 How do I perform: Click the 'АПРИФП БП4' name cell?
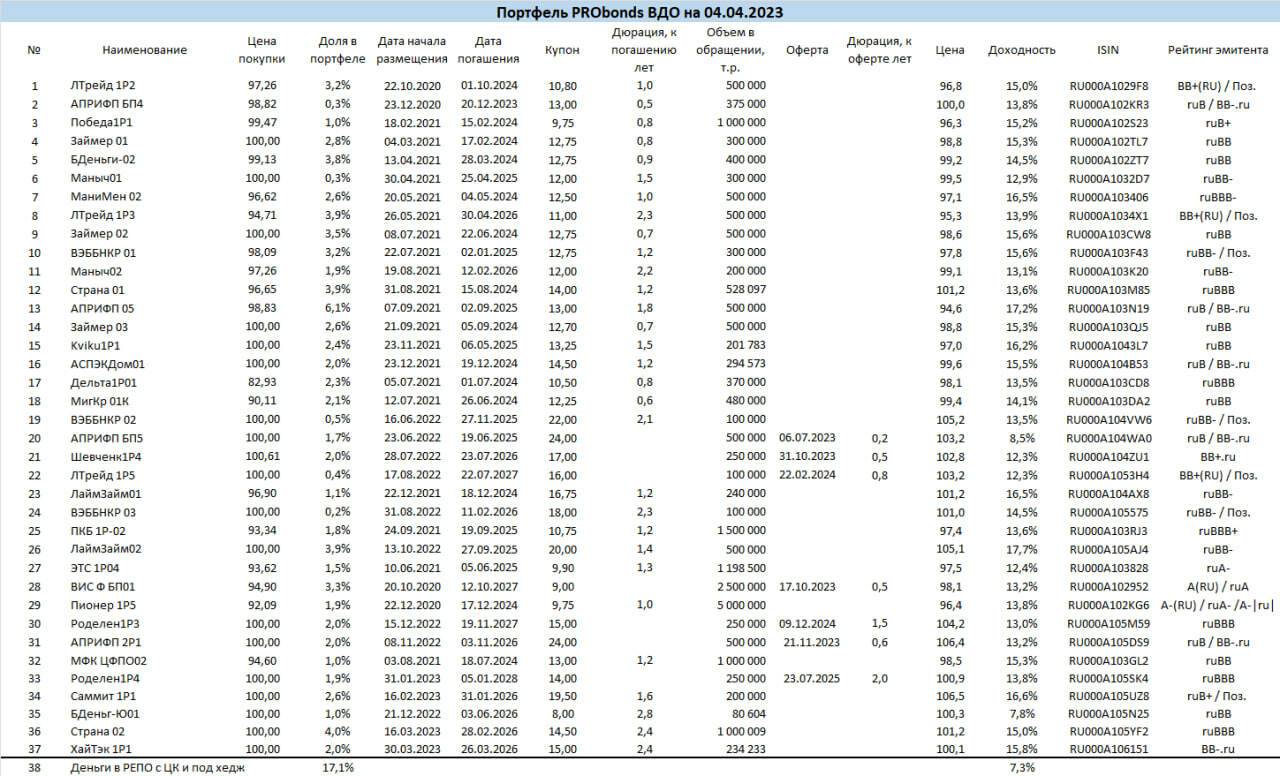click(x=107, y=104)
